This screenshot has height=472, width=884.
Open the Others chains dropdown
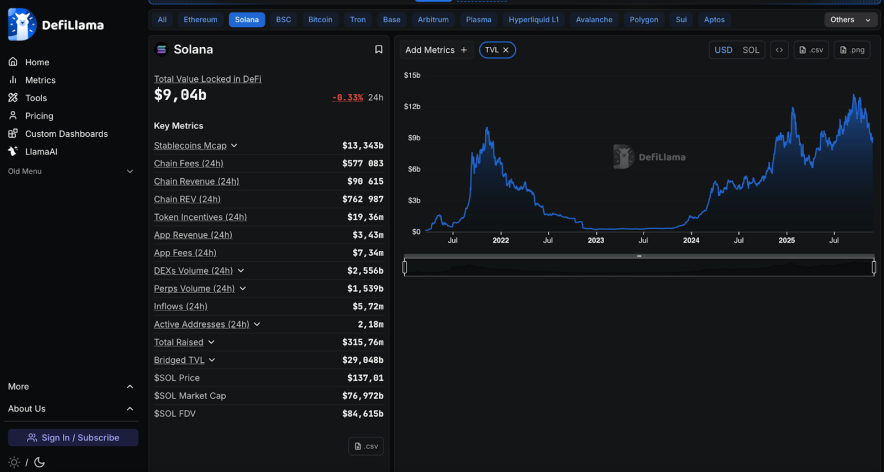pyautogui.click(x=850, y=19)
